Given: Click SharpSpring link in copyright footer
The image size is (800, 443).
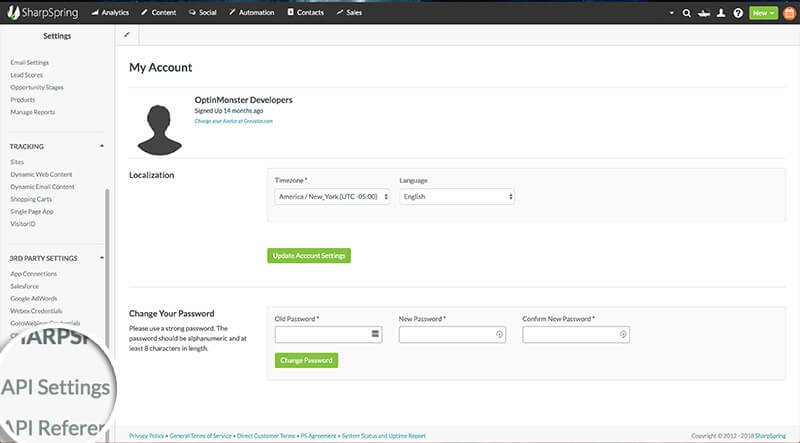Looking at the screenshot, I should 770,436.
